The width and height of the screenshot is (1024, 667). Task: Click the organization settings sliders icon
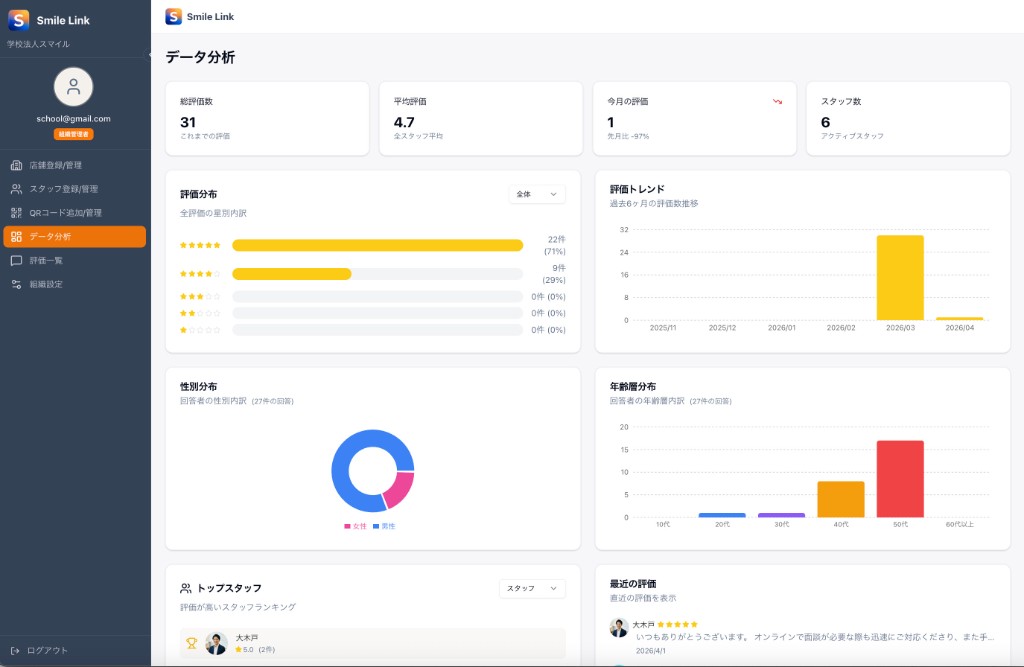pyautogui.click(x=16, y=285)
